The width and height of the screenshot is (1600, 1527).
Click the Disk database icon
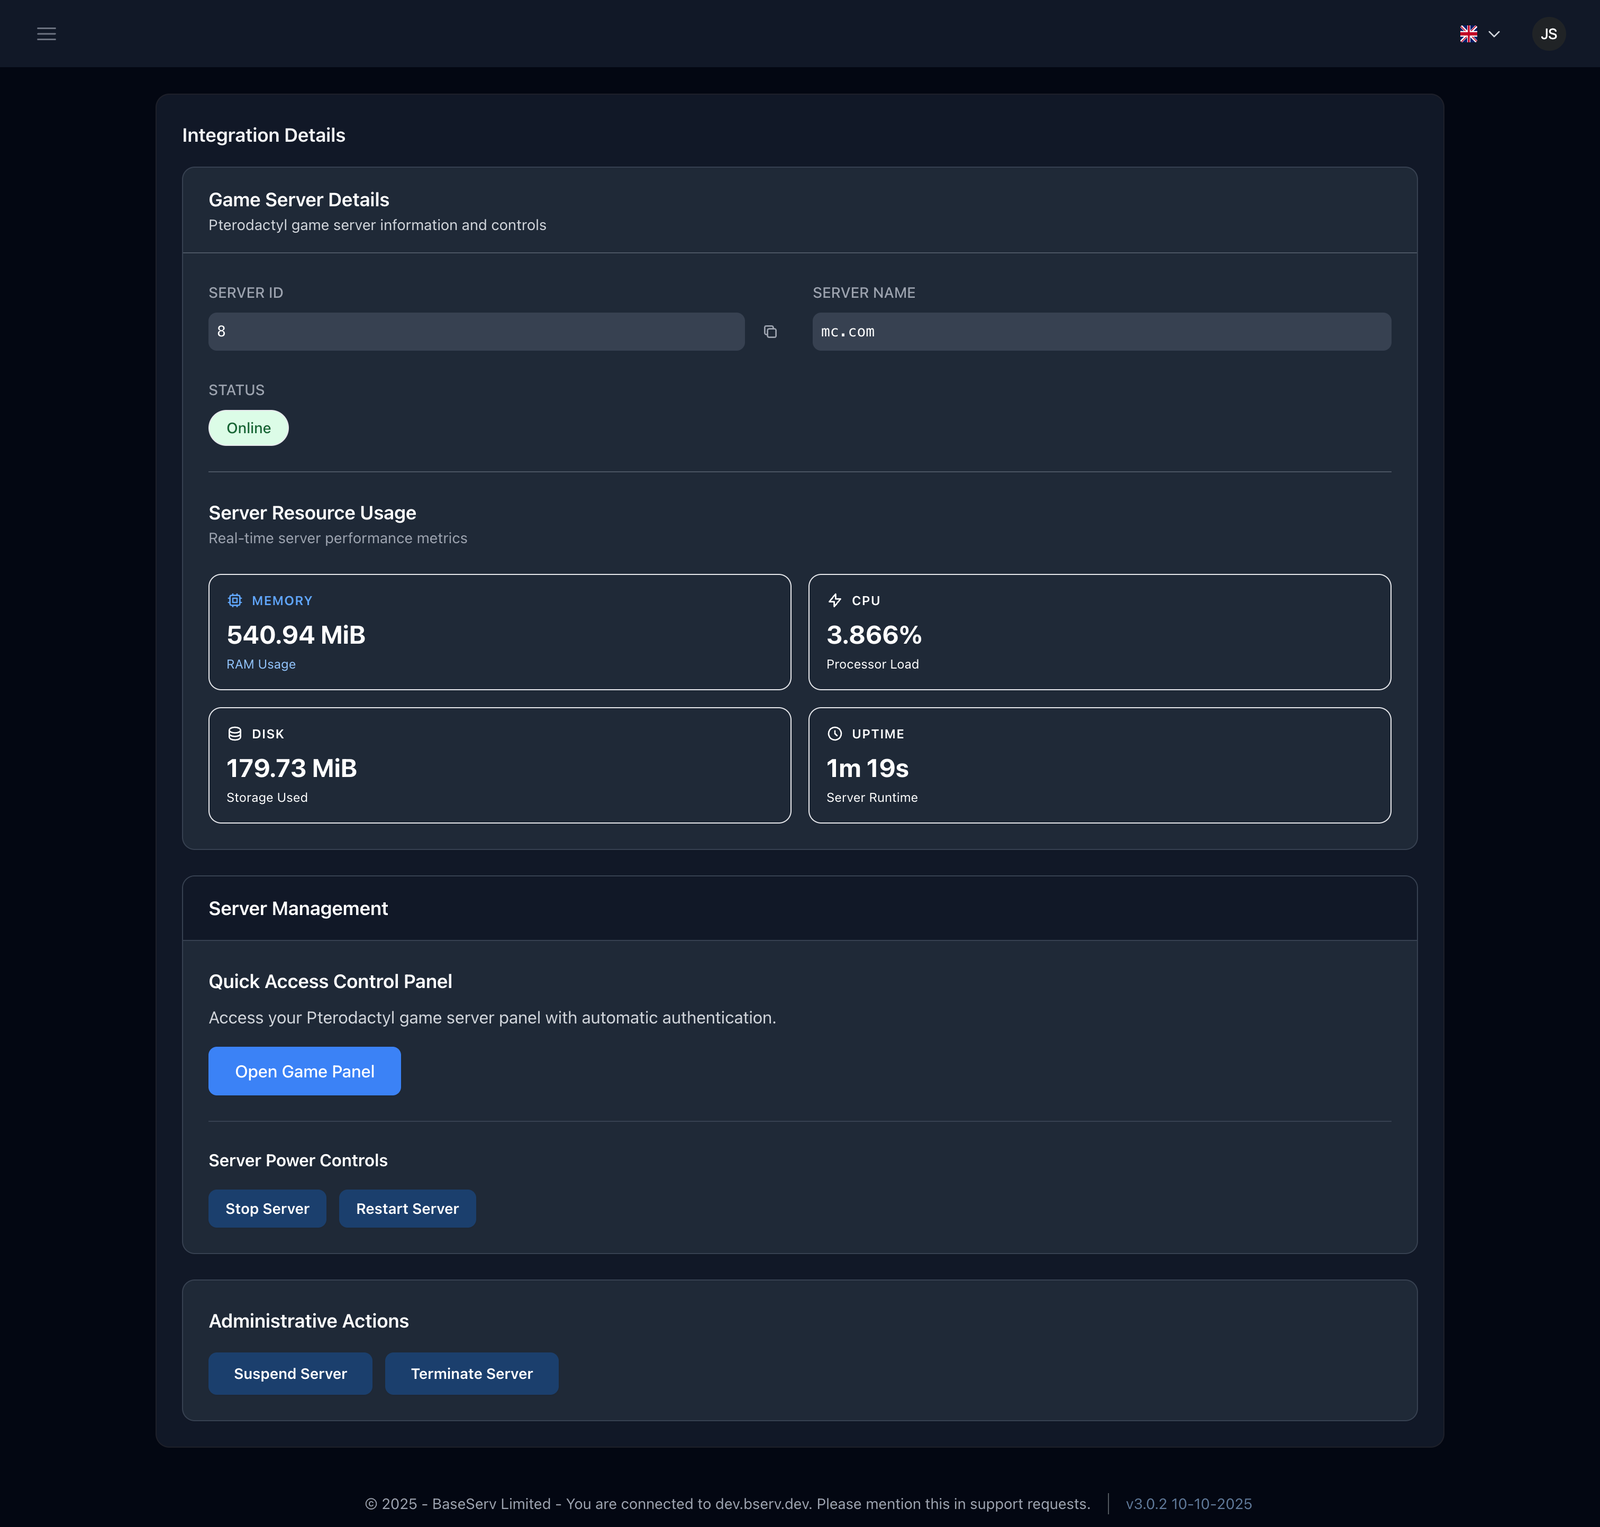(x=235, y=734)
